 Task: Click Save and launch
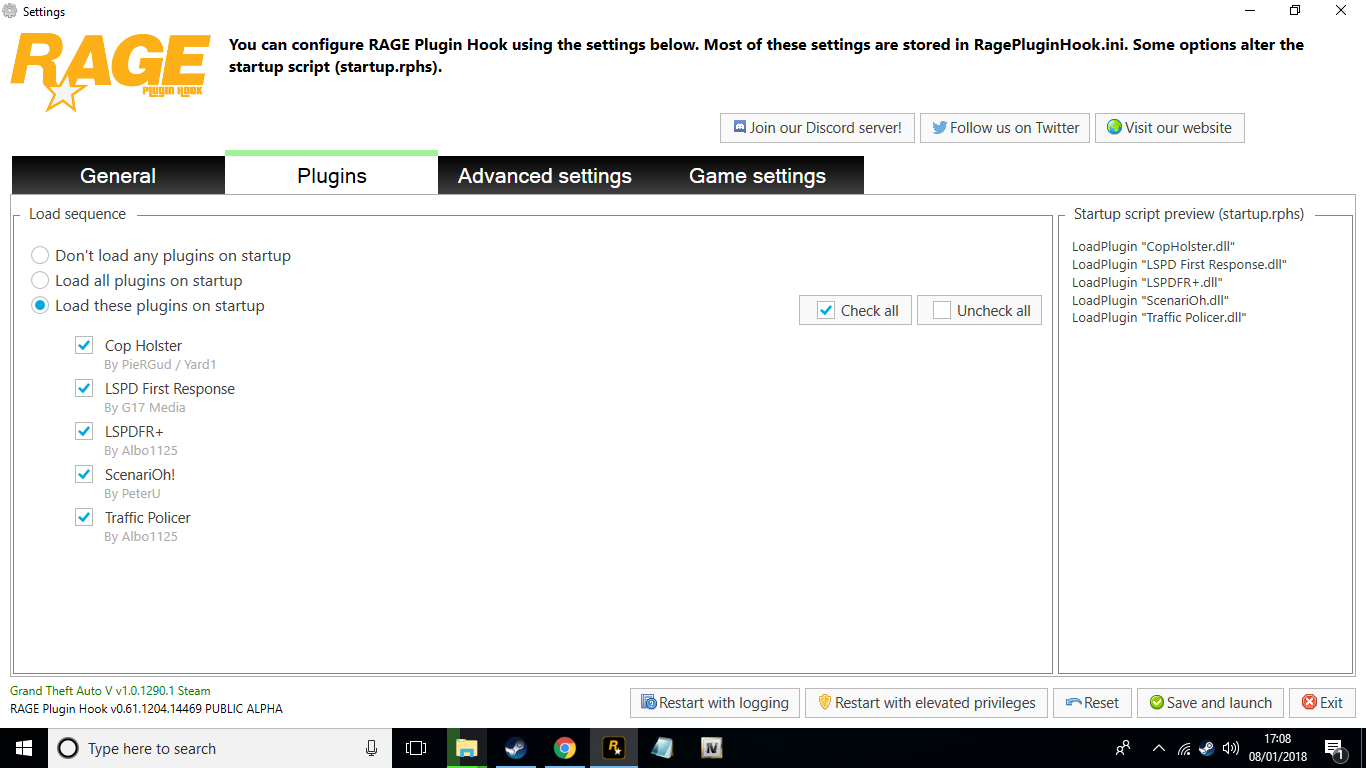point(1211,703)
